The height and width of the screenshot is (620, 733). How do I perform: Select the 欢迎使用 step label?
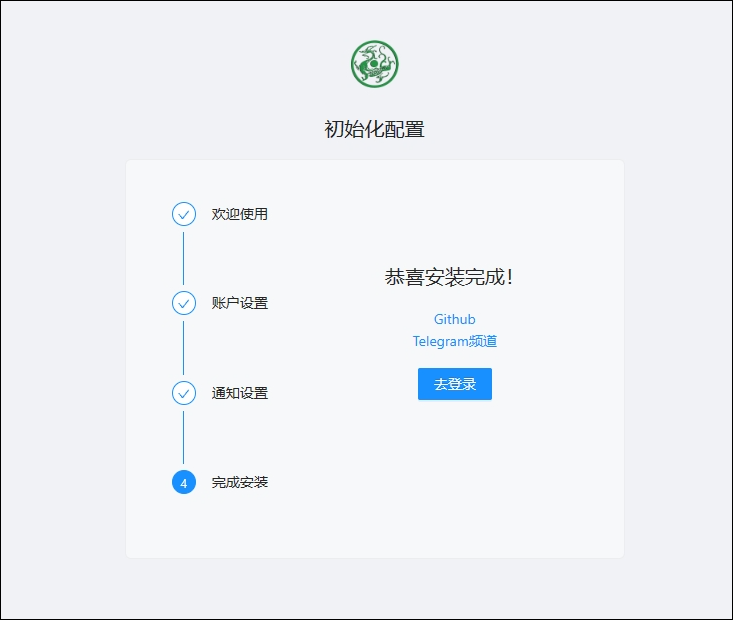click(240, 214)
